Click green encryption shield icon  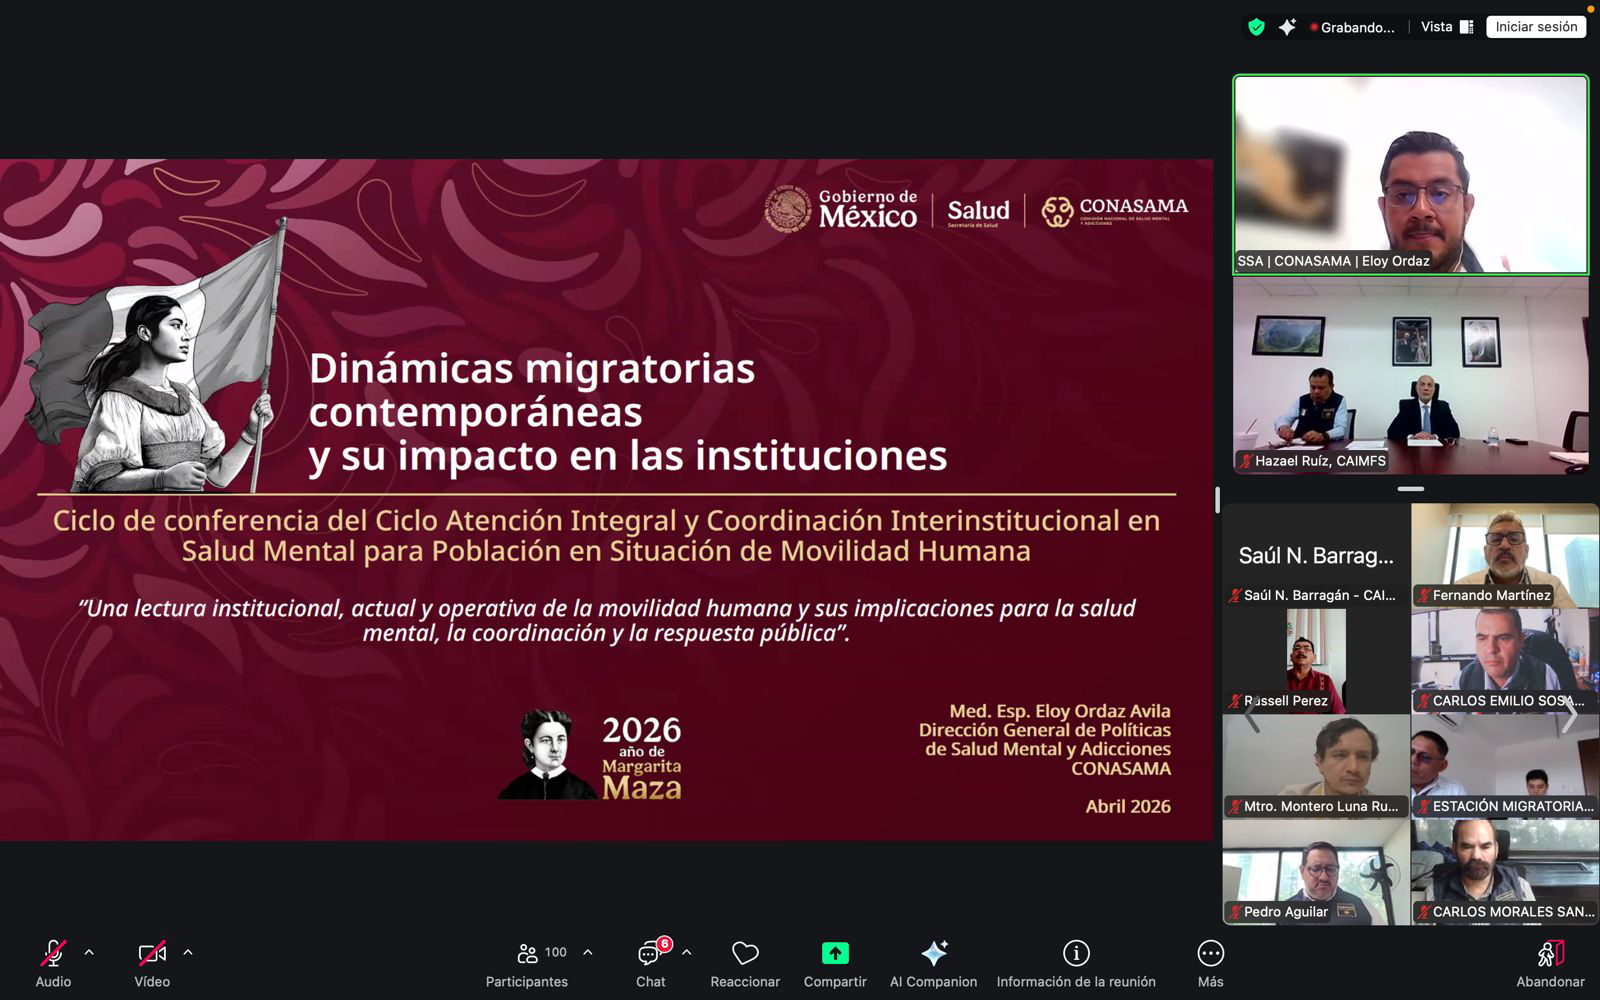(1256, 27)
